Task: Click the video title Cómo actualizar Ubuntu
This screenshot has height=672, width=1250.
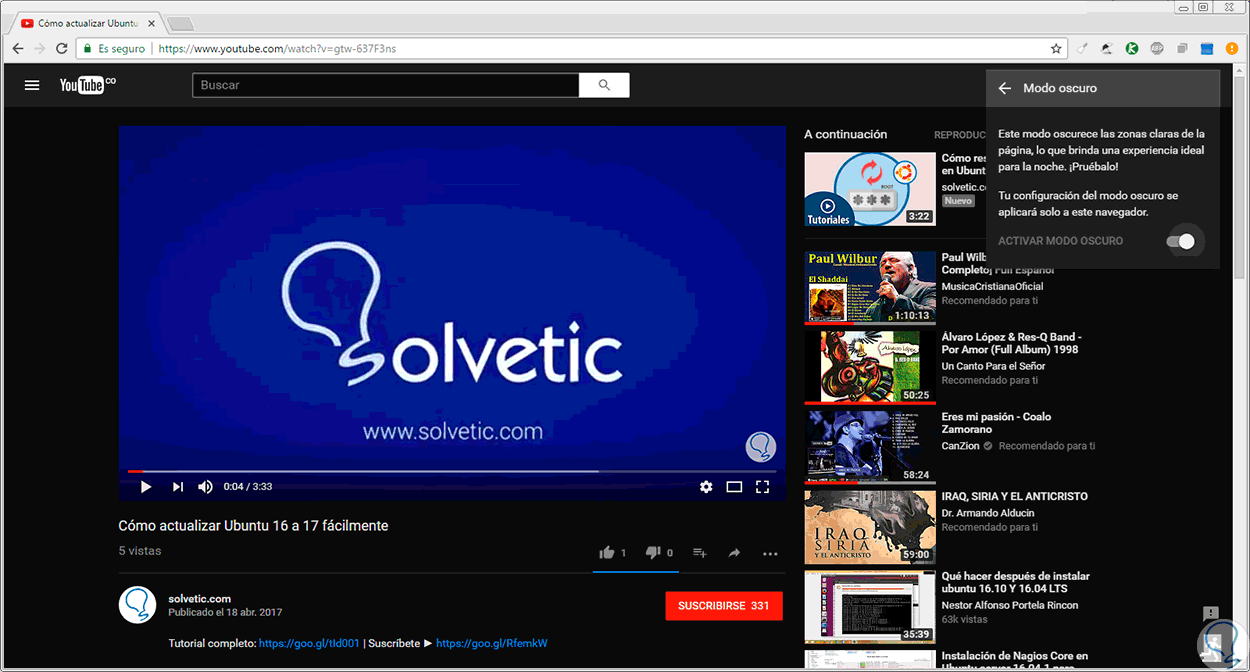Action: (253, 525)
